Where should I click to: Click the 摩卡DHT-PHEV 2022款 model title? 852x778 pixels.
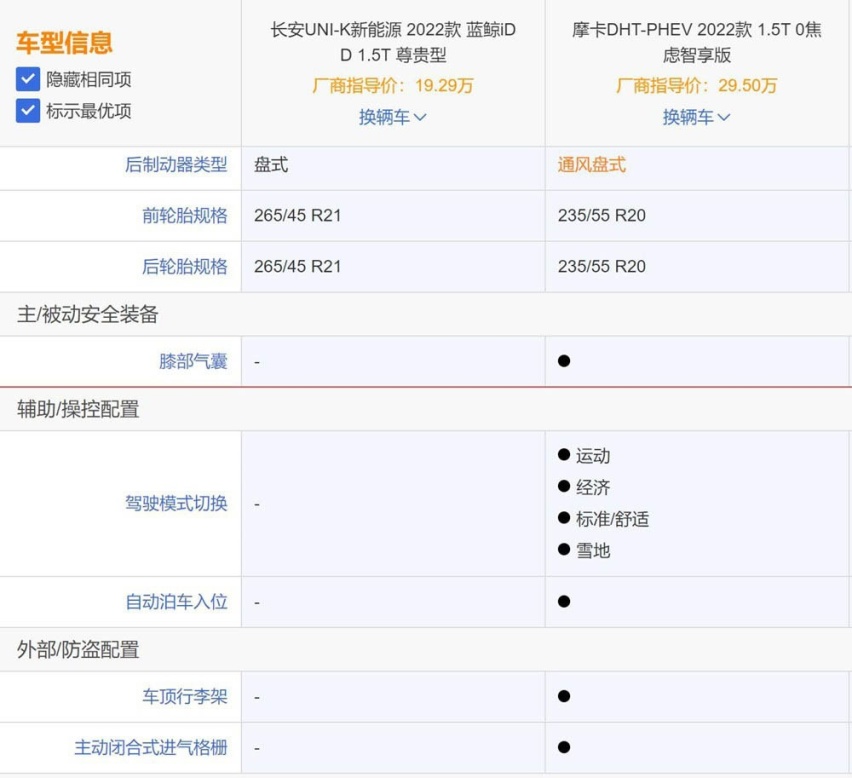[x=697, y=42]
